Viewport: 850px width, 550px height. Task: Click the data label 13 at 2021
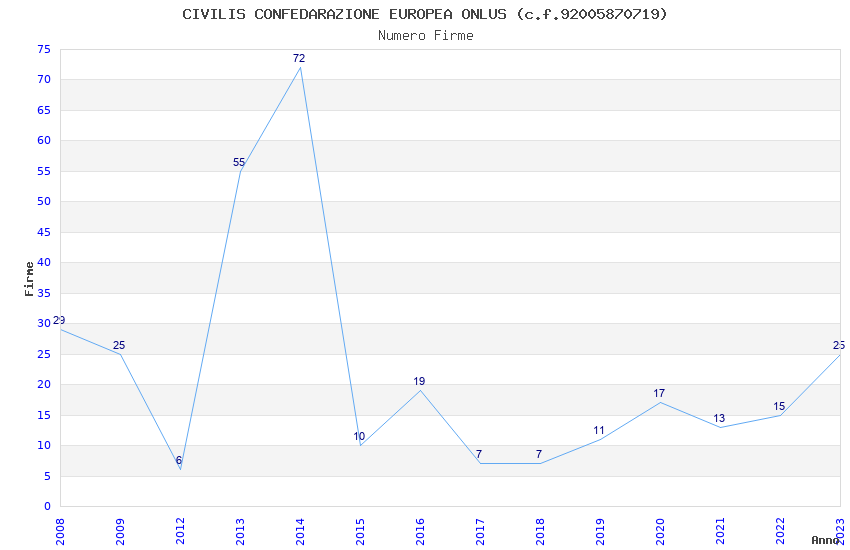(x=719, y=418)
